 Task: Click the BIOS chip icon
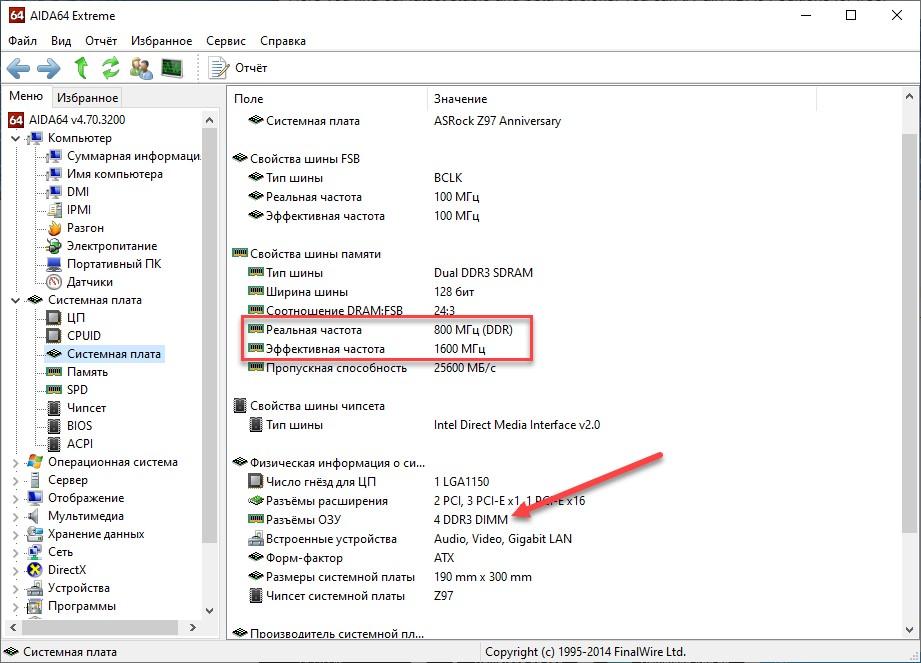(x=54, y=426)
